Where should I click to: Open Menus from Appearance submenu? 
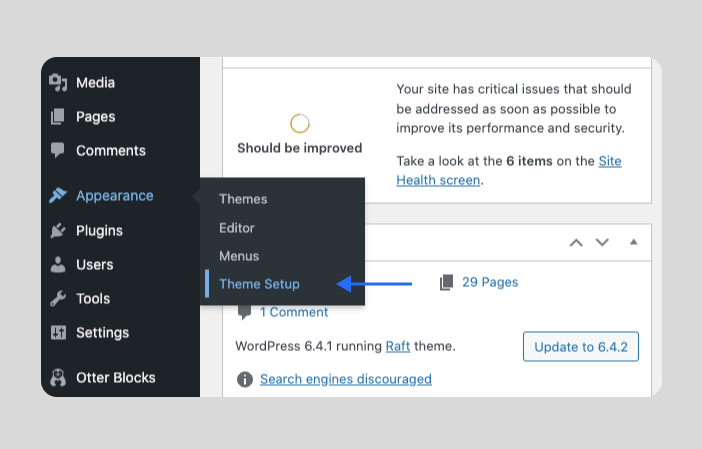[239, 256]
